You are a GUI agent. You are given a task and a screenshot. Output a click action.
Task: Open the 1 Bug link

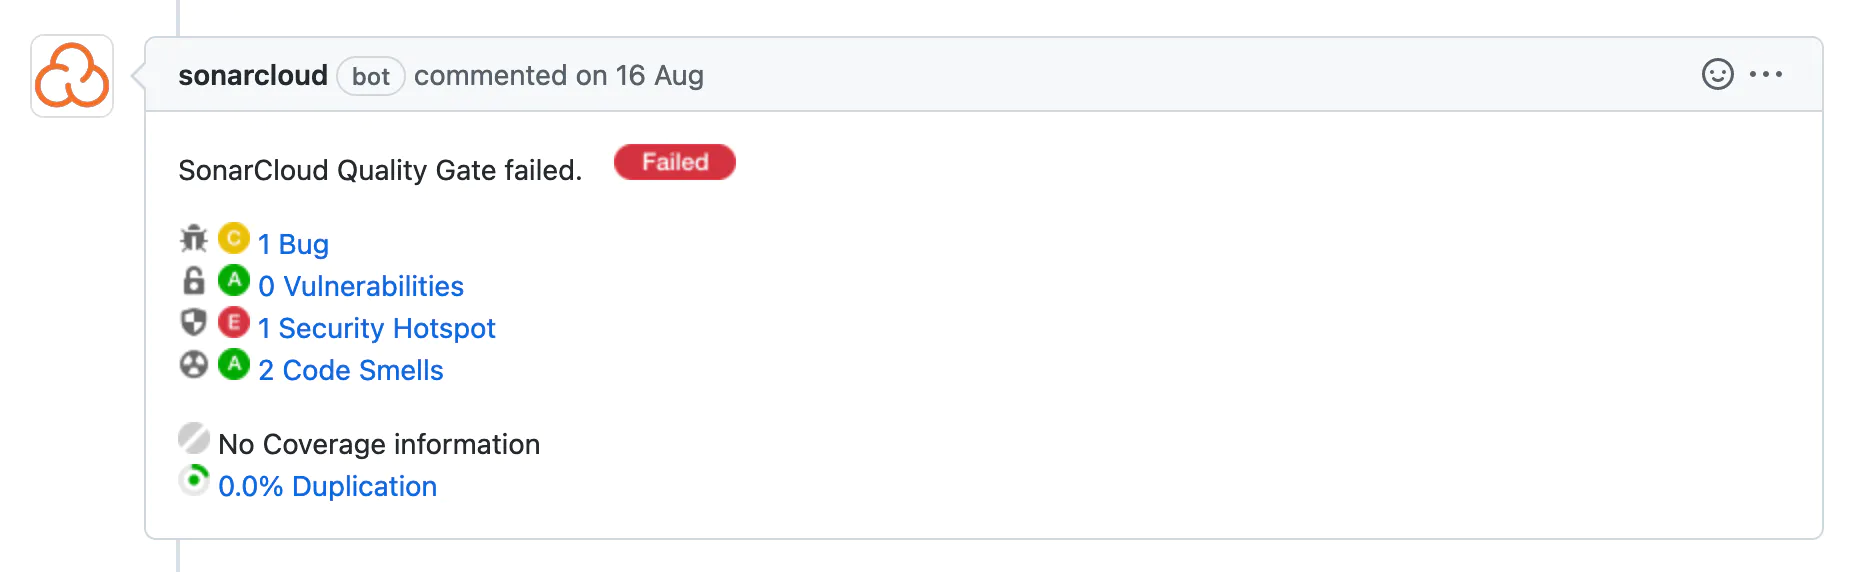[293, 244]
